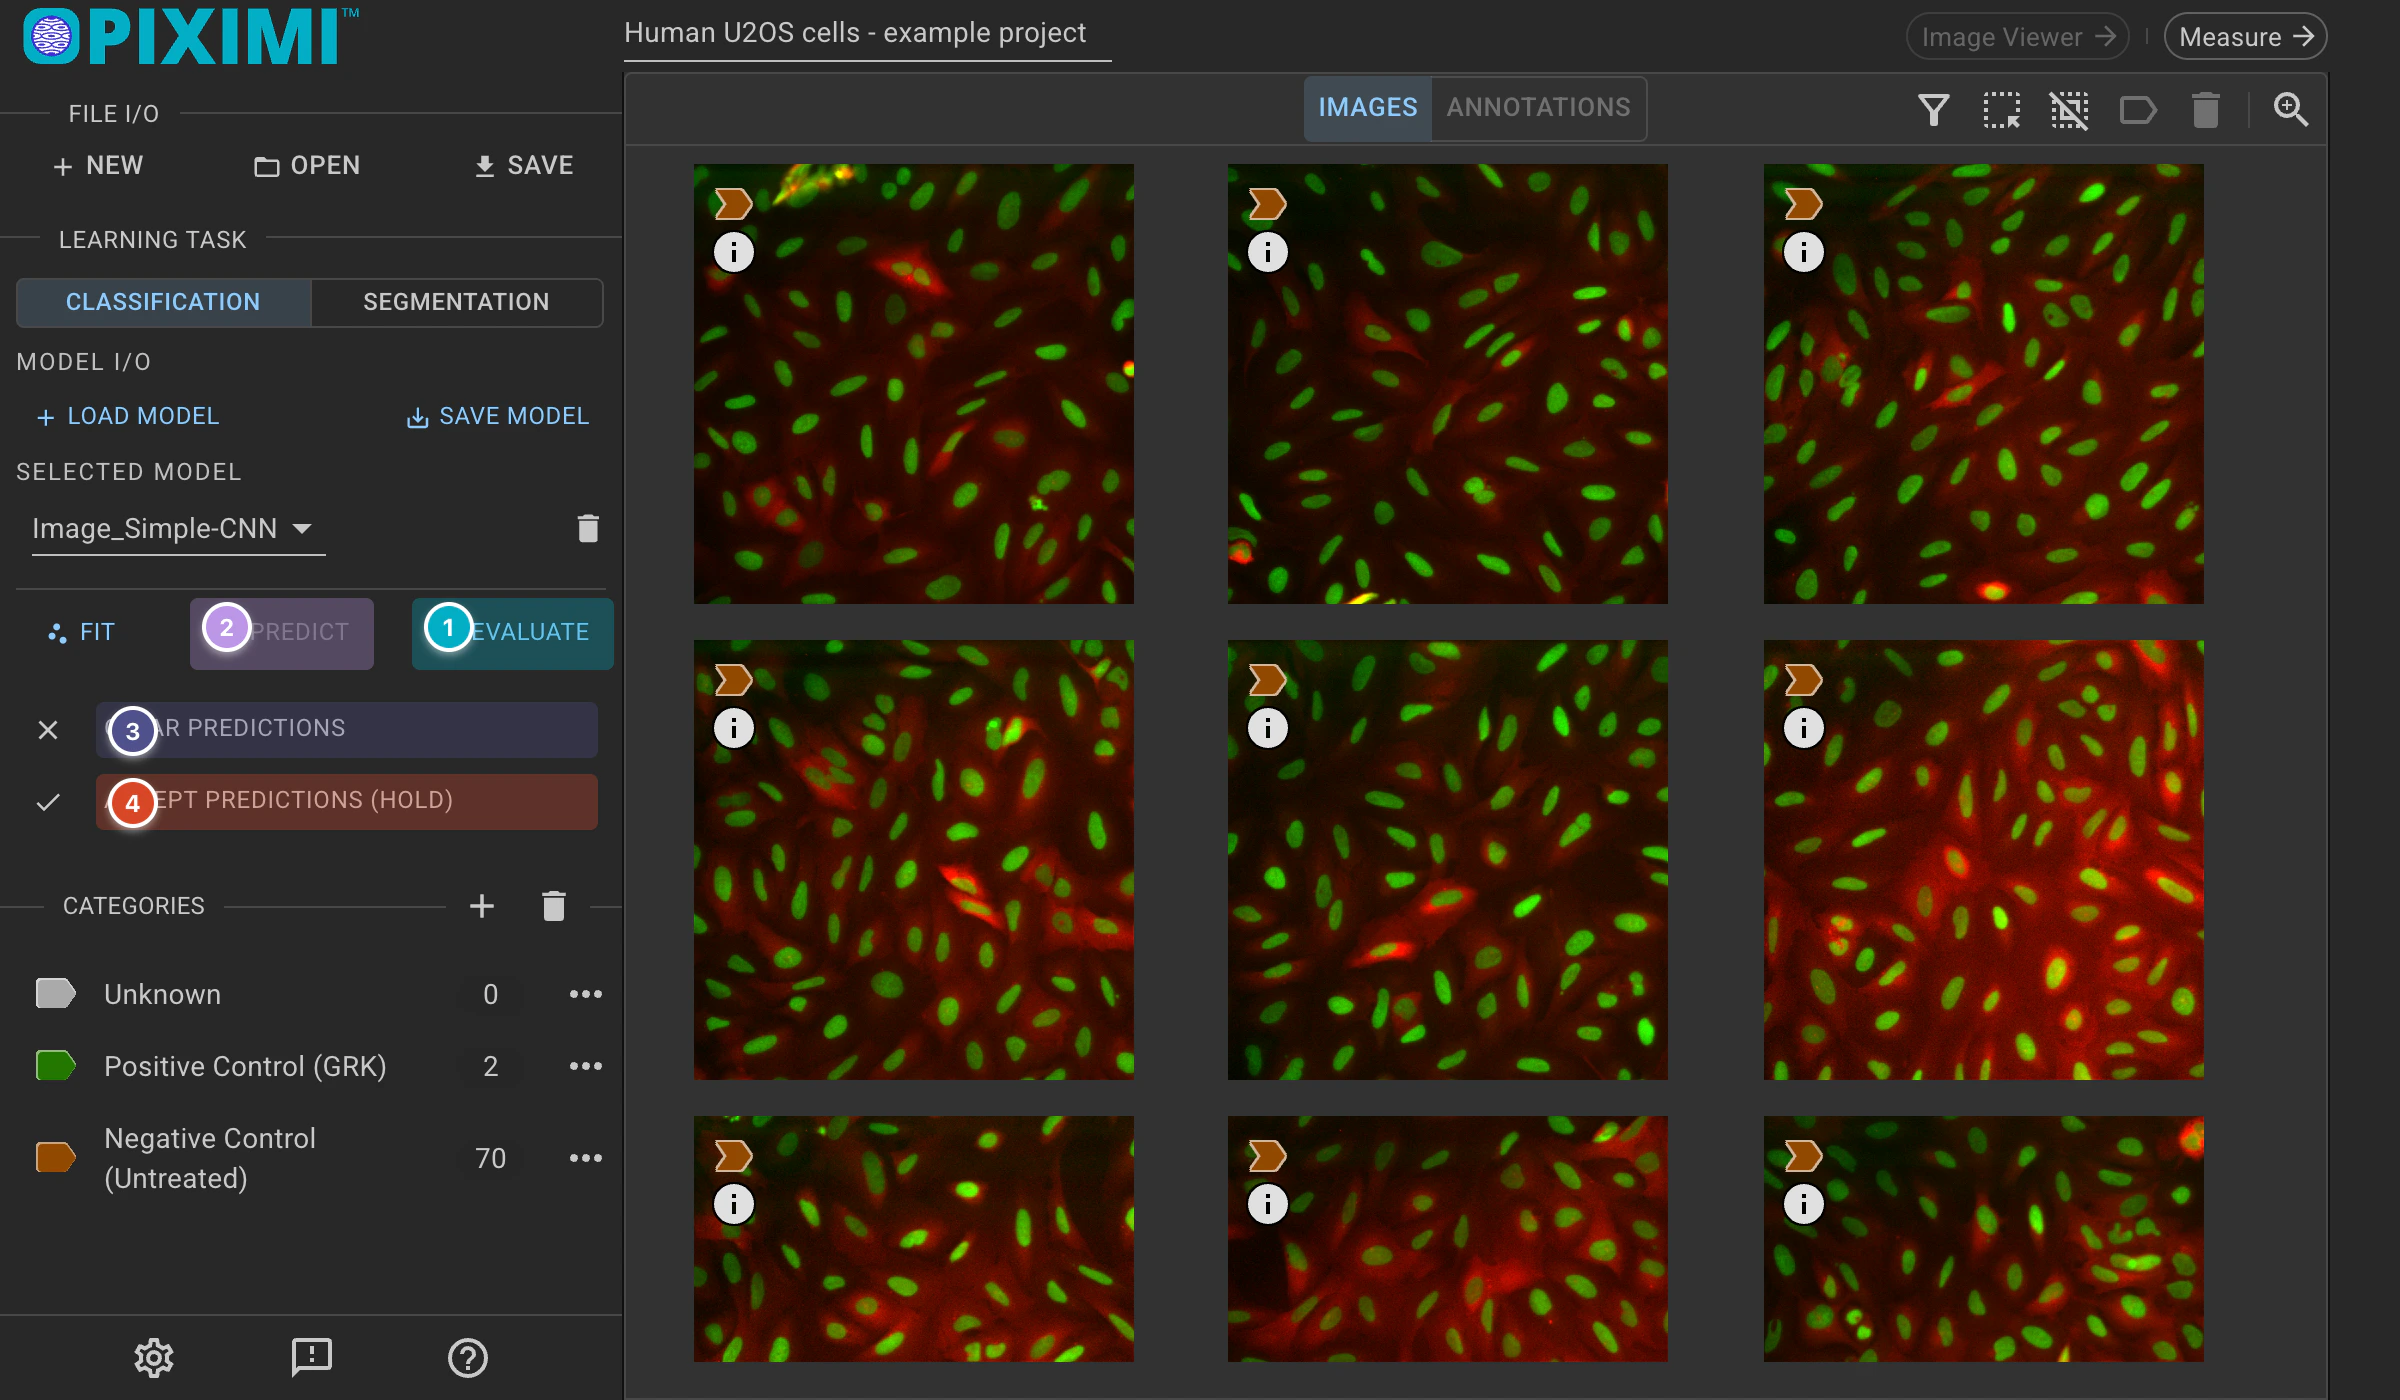The height and width of the screenshot is (1400, 2400).
Task: Click the Save project button
Action: click(524, 165)
